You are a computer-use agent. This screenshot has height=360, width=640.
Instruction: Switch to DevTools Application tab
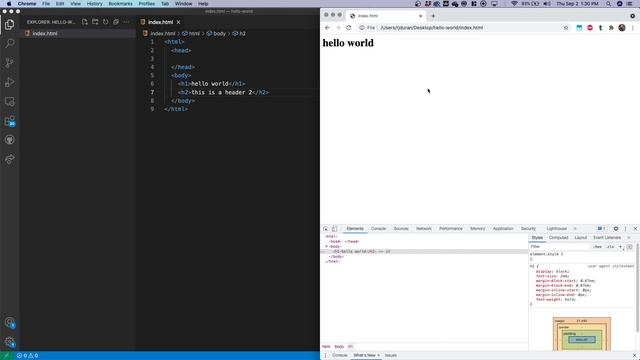(x=503, y=229)
